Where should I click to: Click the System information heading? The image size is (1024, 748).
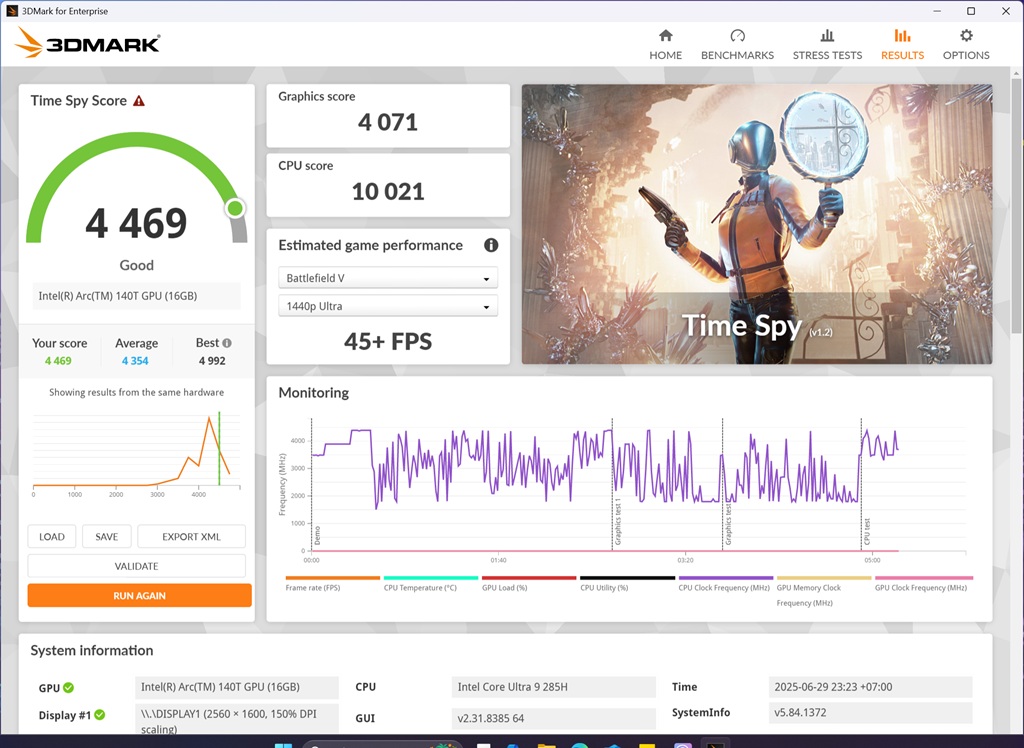[92, 651]
